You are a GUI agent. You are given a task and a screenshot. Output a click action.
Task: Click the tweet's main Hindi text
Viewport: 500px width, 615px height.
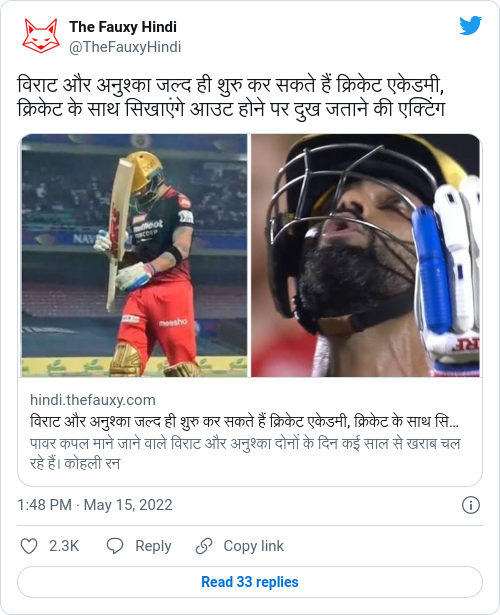tap(231, 96)
